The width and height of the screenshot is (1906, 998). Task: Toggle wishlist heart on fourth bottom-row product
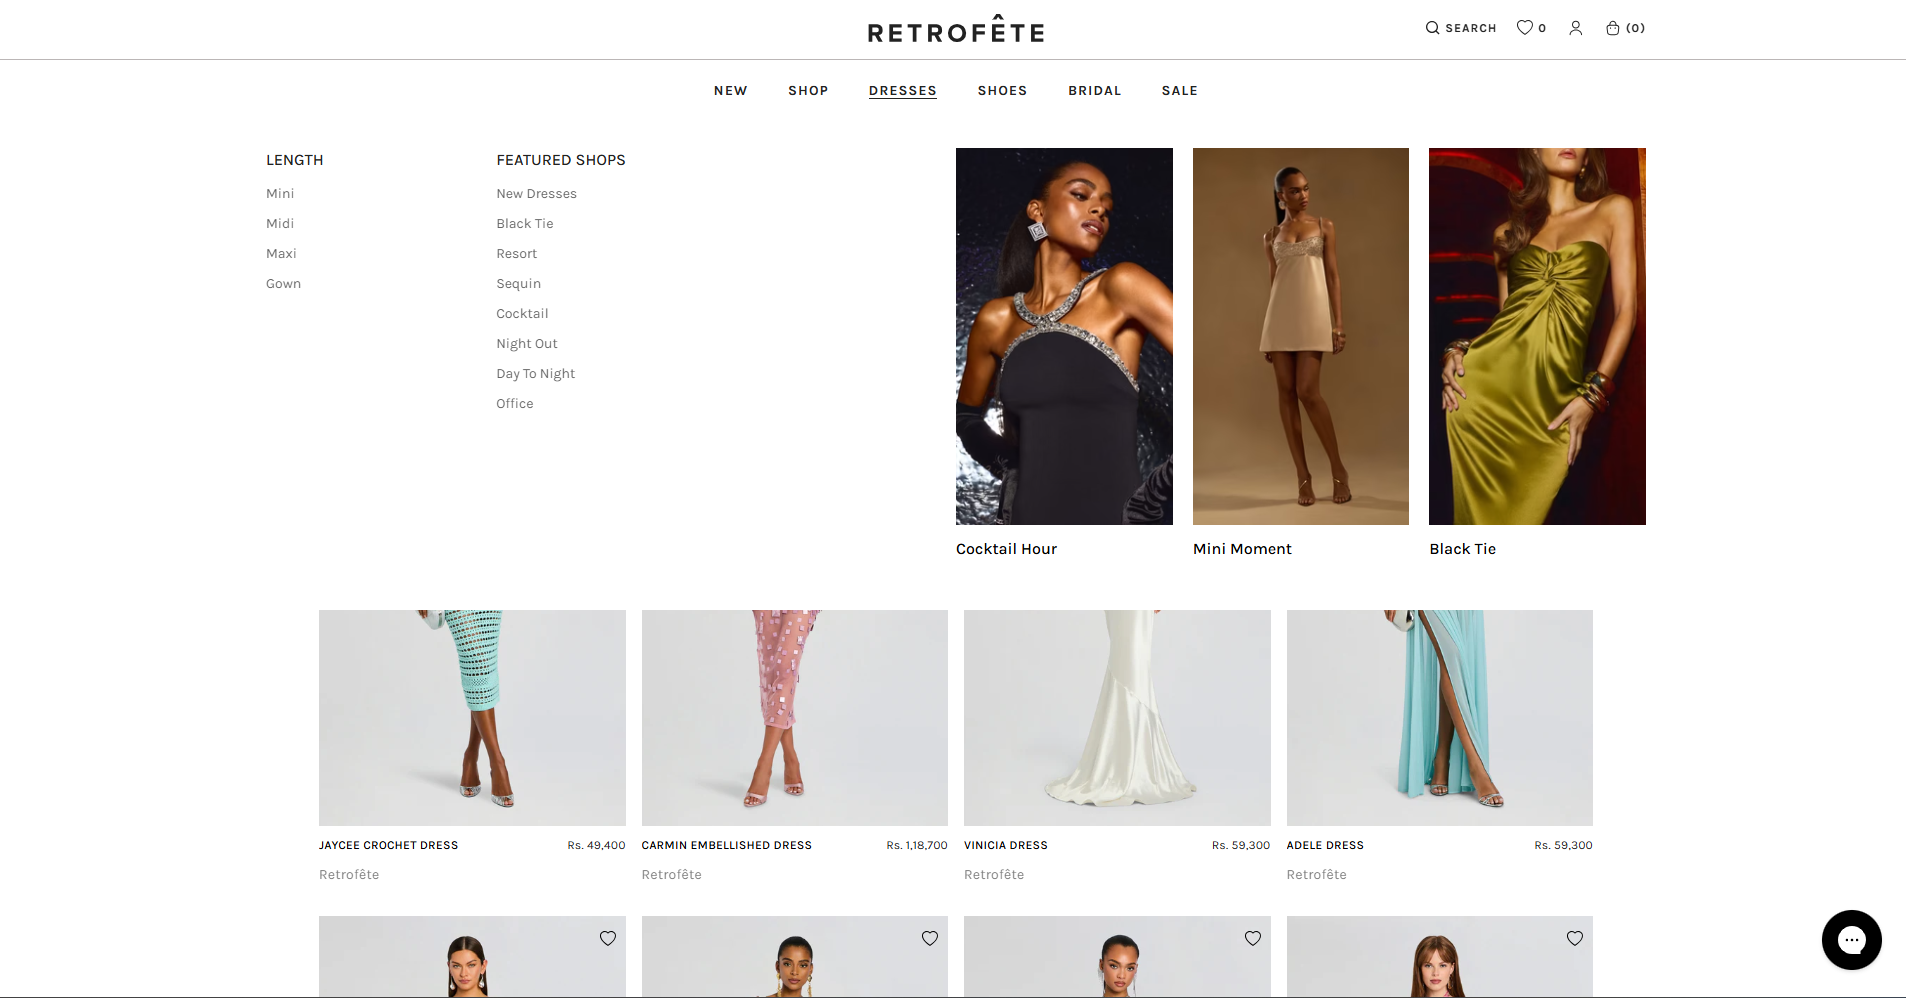pos(1575,938)
